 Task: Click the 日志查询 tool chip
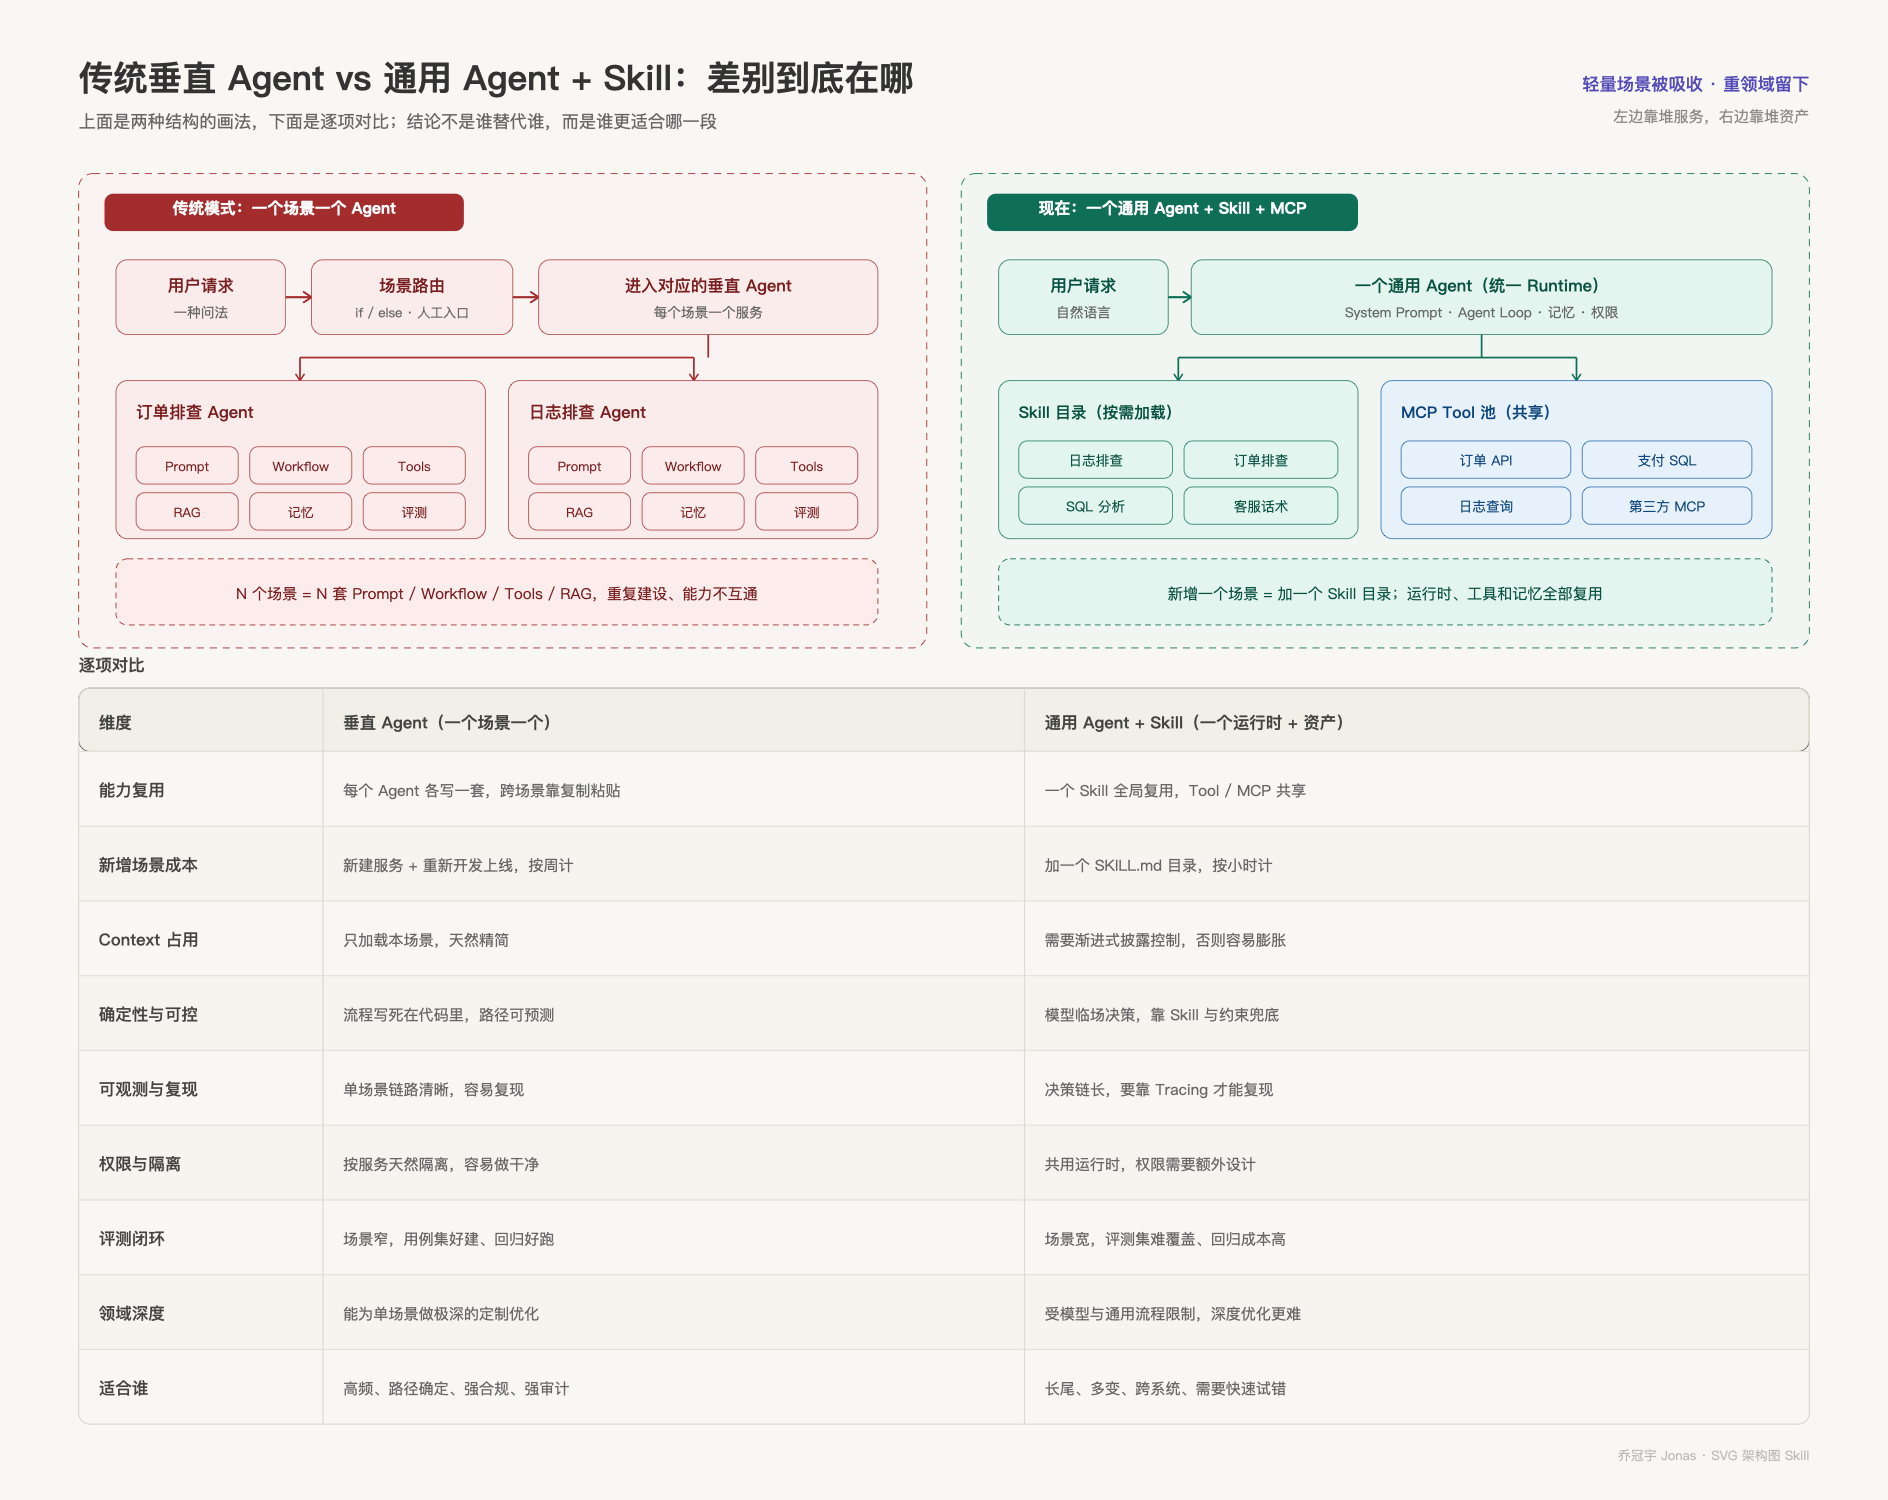coord(1486,506)
